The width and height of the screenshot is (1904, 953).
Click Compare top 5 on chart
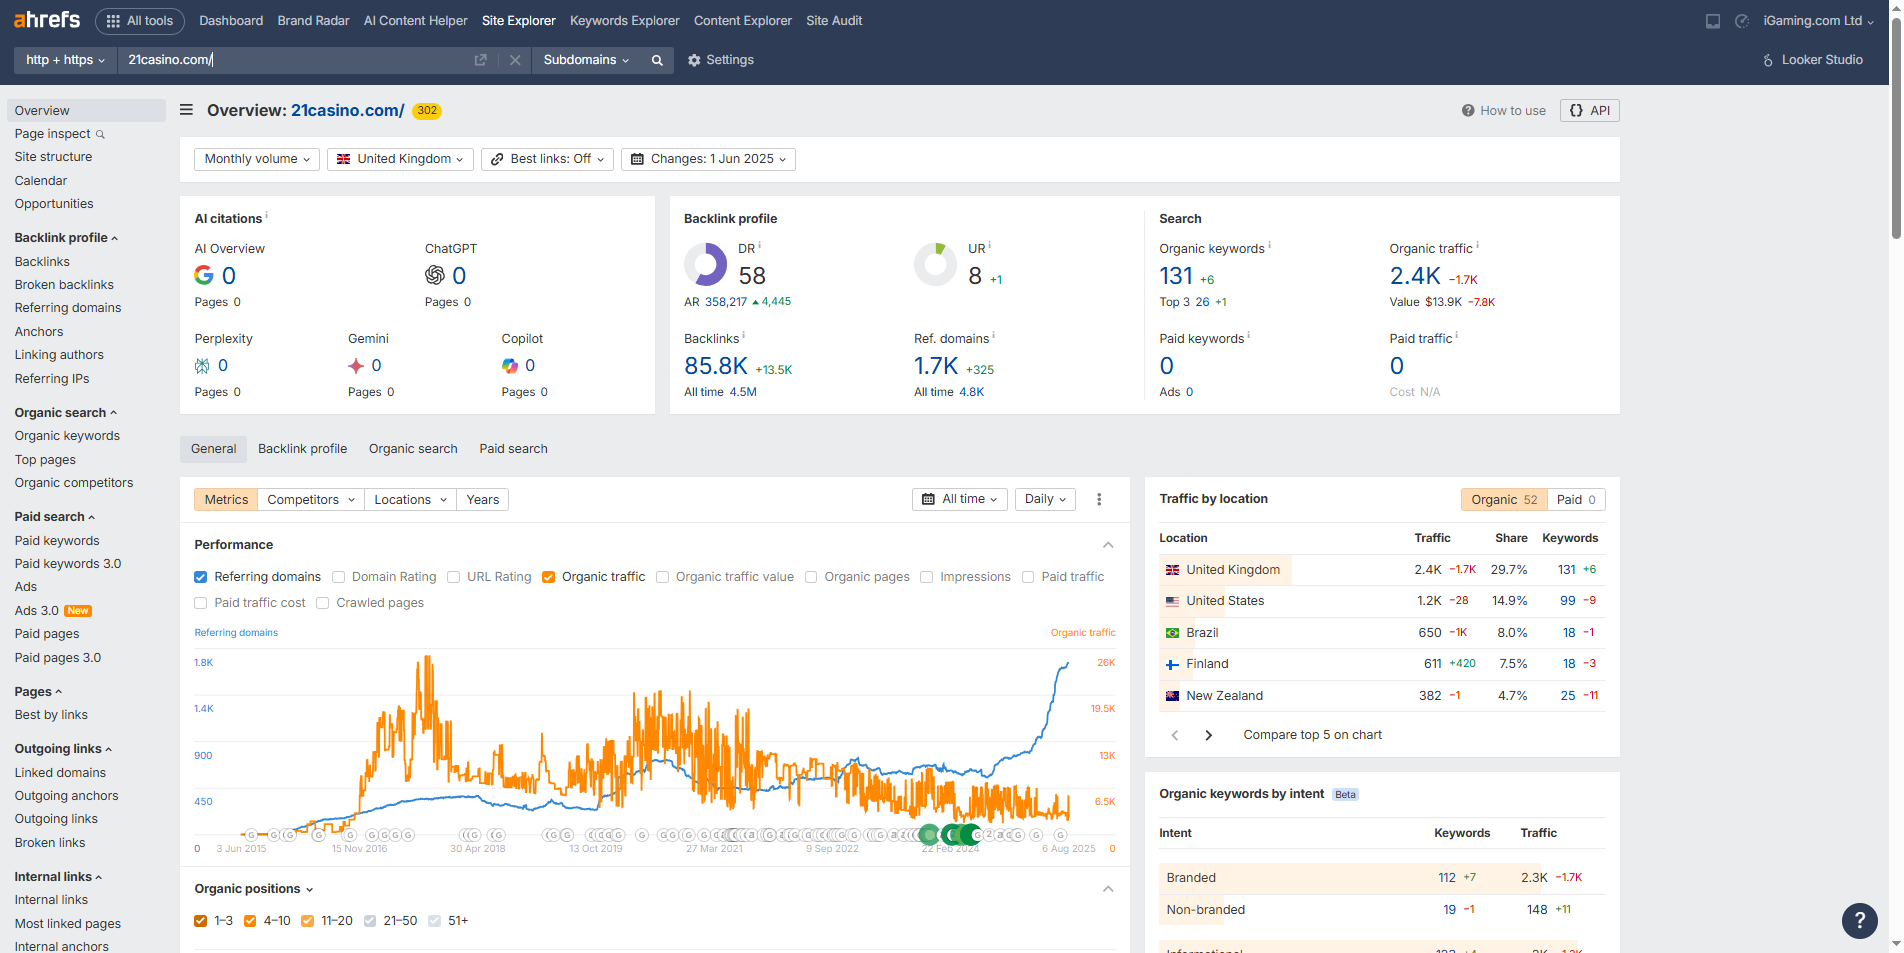(x=1312, y=735)
